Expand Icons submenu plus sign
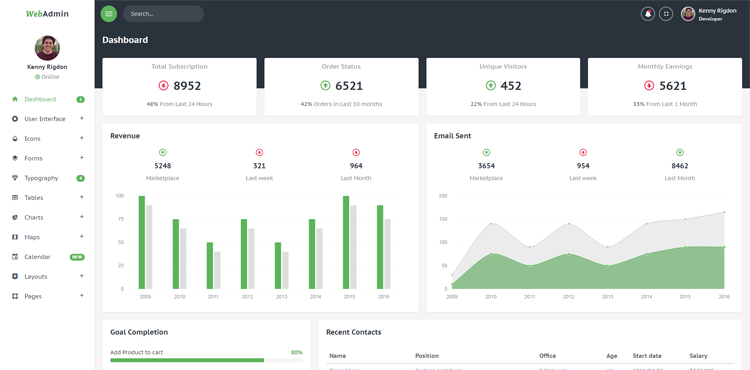This screenshot has height=370, width=750. tap(82, 138)
